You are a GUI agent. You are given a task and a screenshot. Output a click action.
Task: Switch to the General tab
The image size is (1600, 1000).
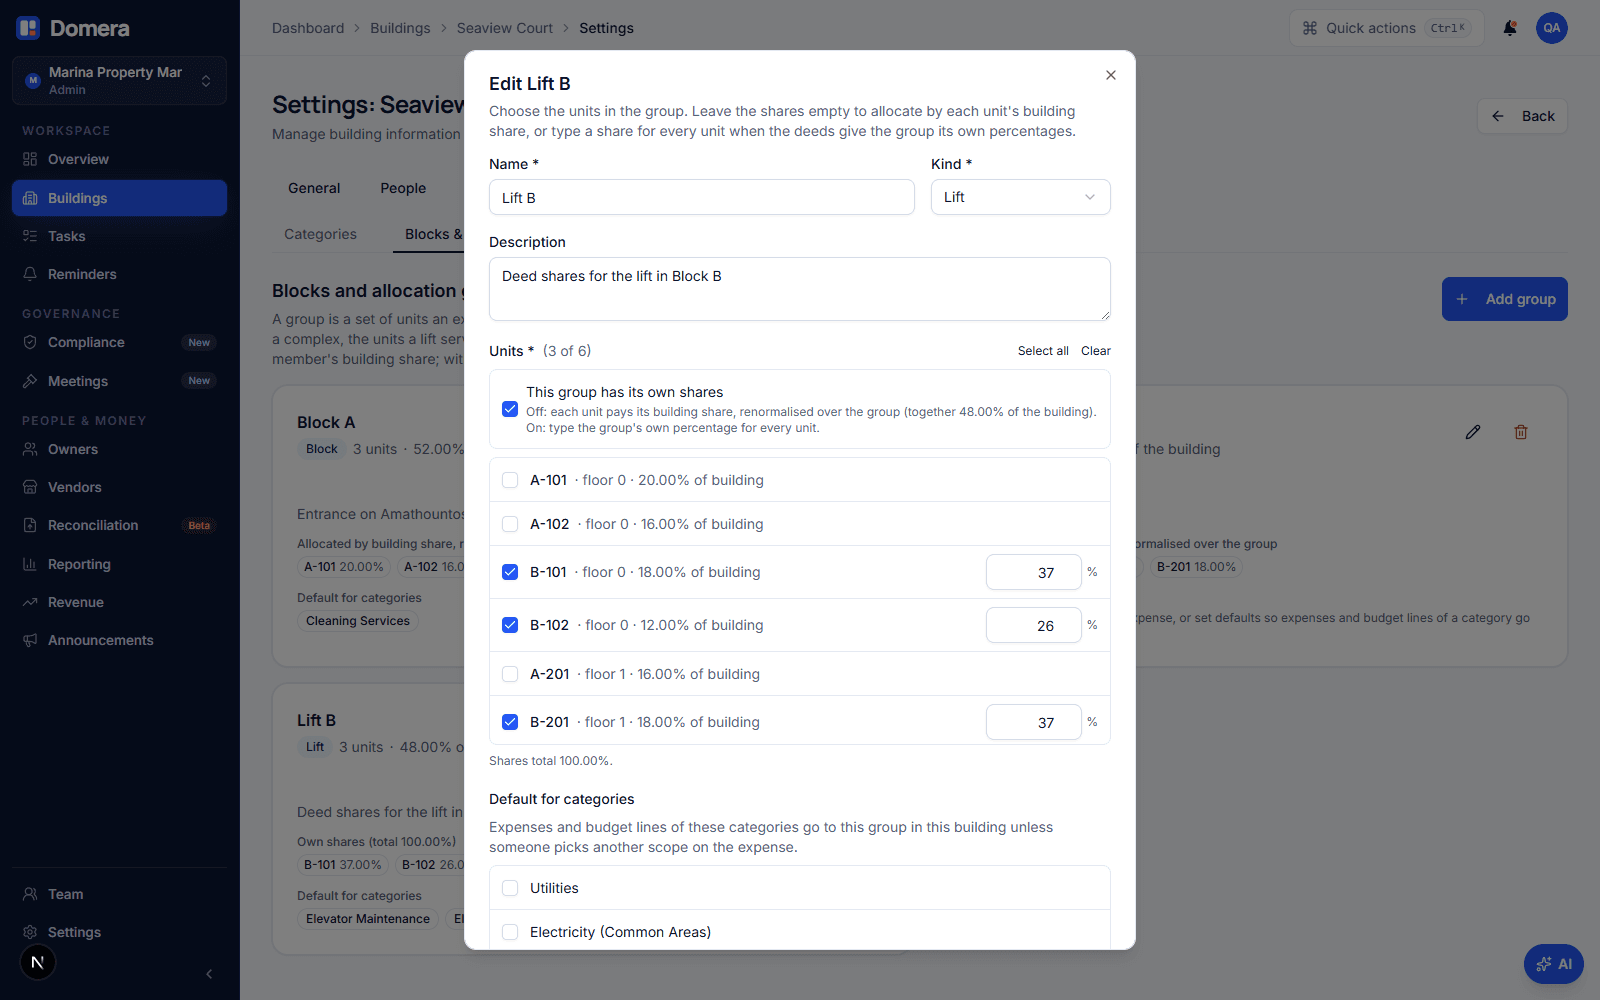click(x=314, y=188)
